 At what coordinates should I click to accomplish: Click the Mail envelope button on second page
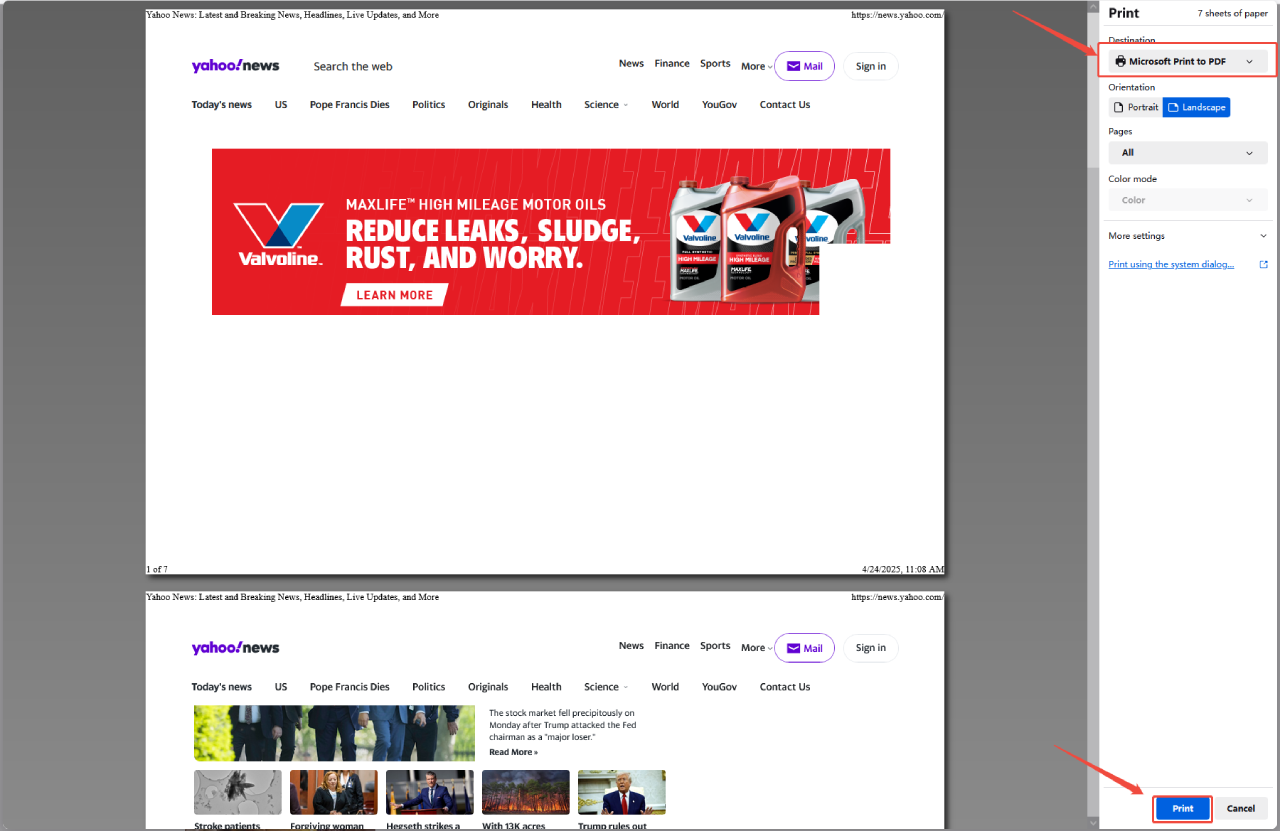coord(804,648)
